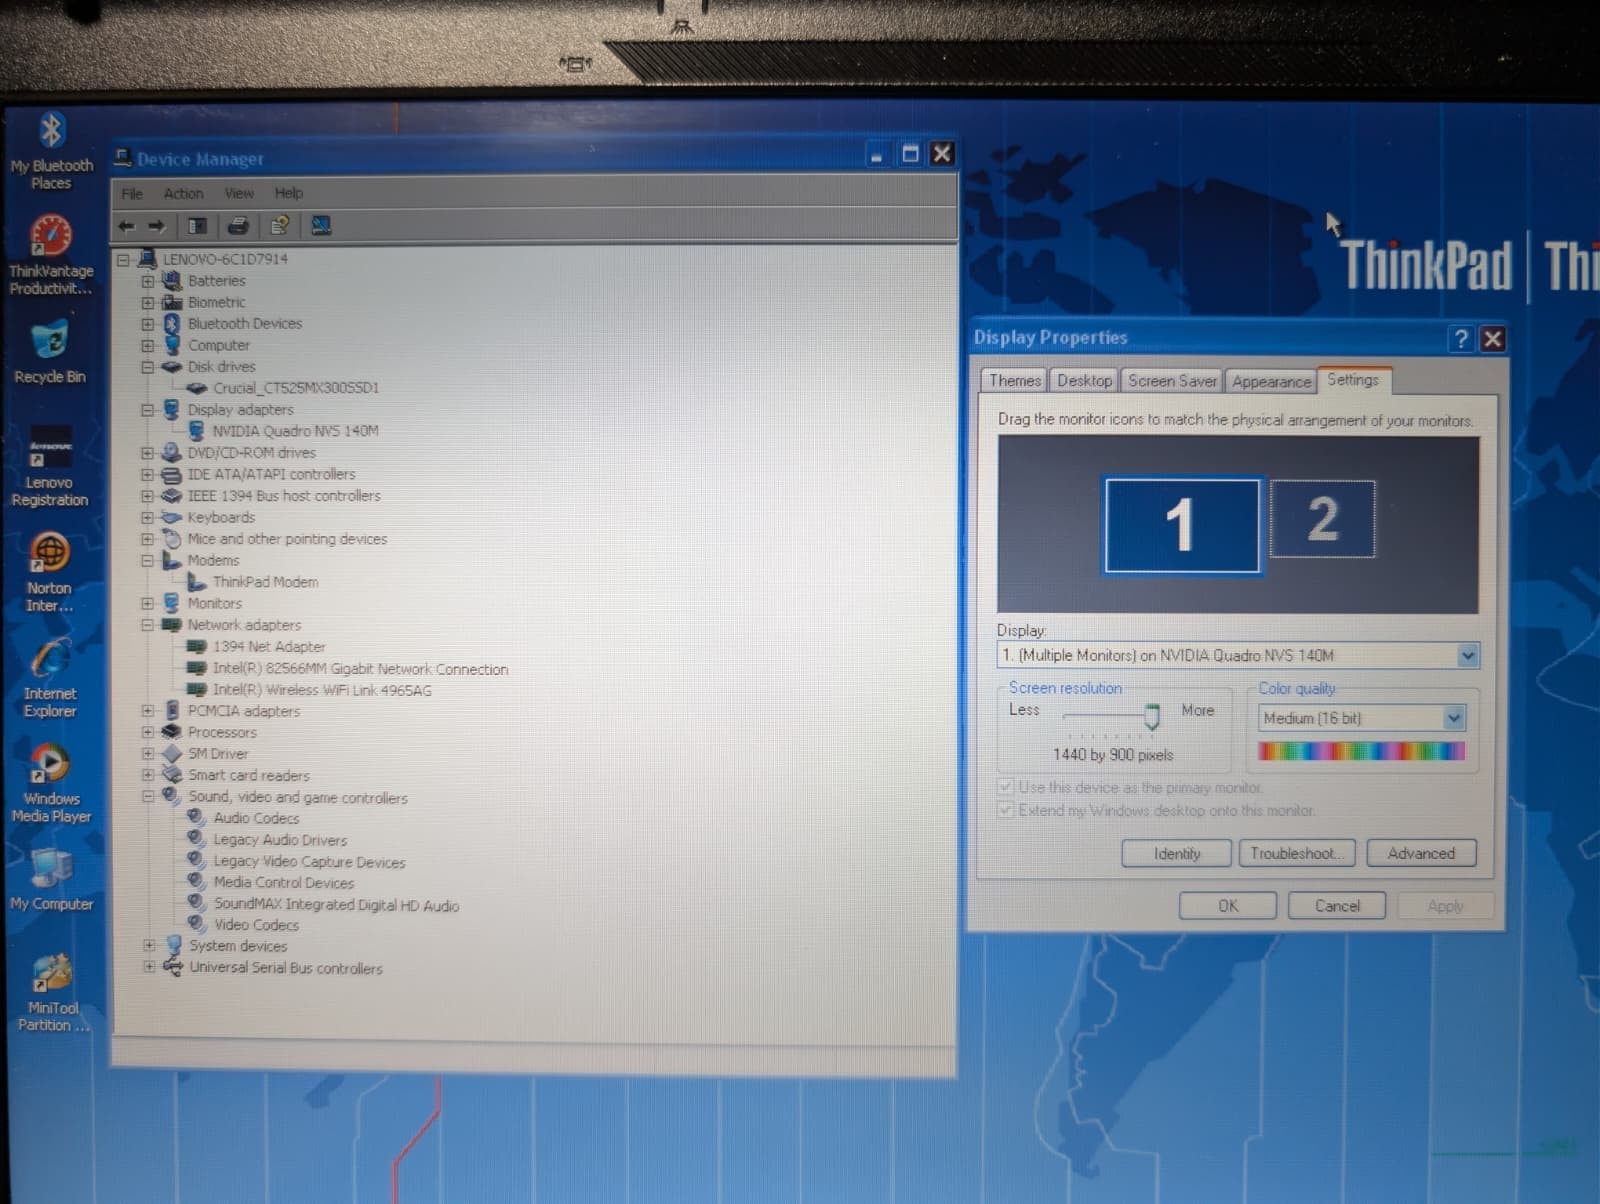Expand the Bluetooth Devices node
1600x1204 pixels.
(148, 324)
